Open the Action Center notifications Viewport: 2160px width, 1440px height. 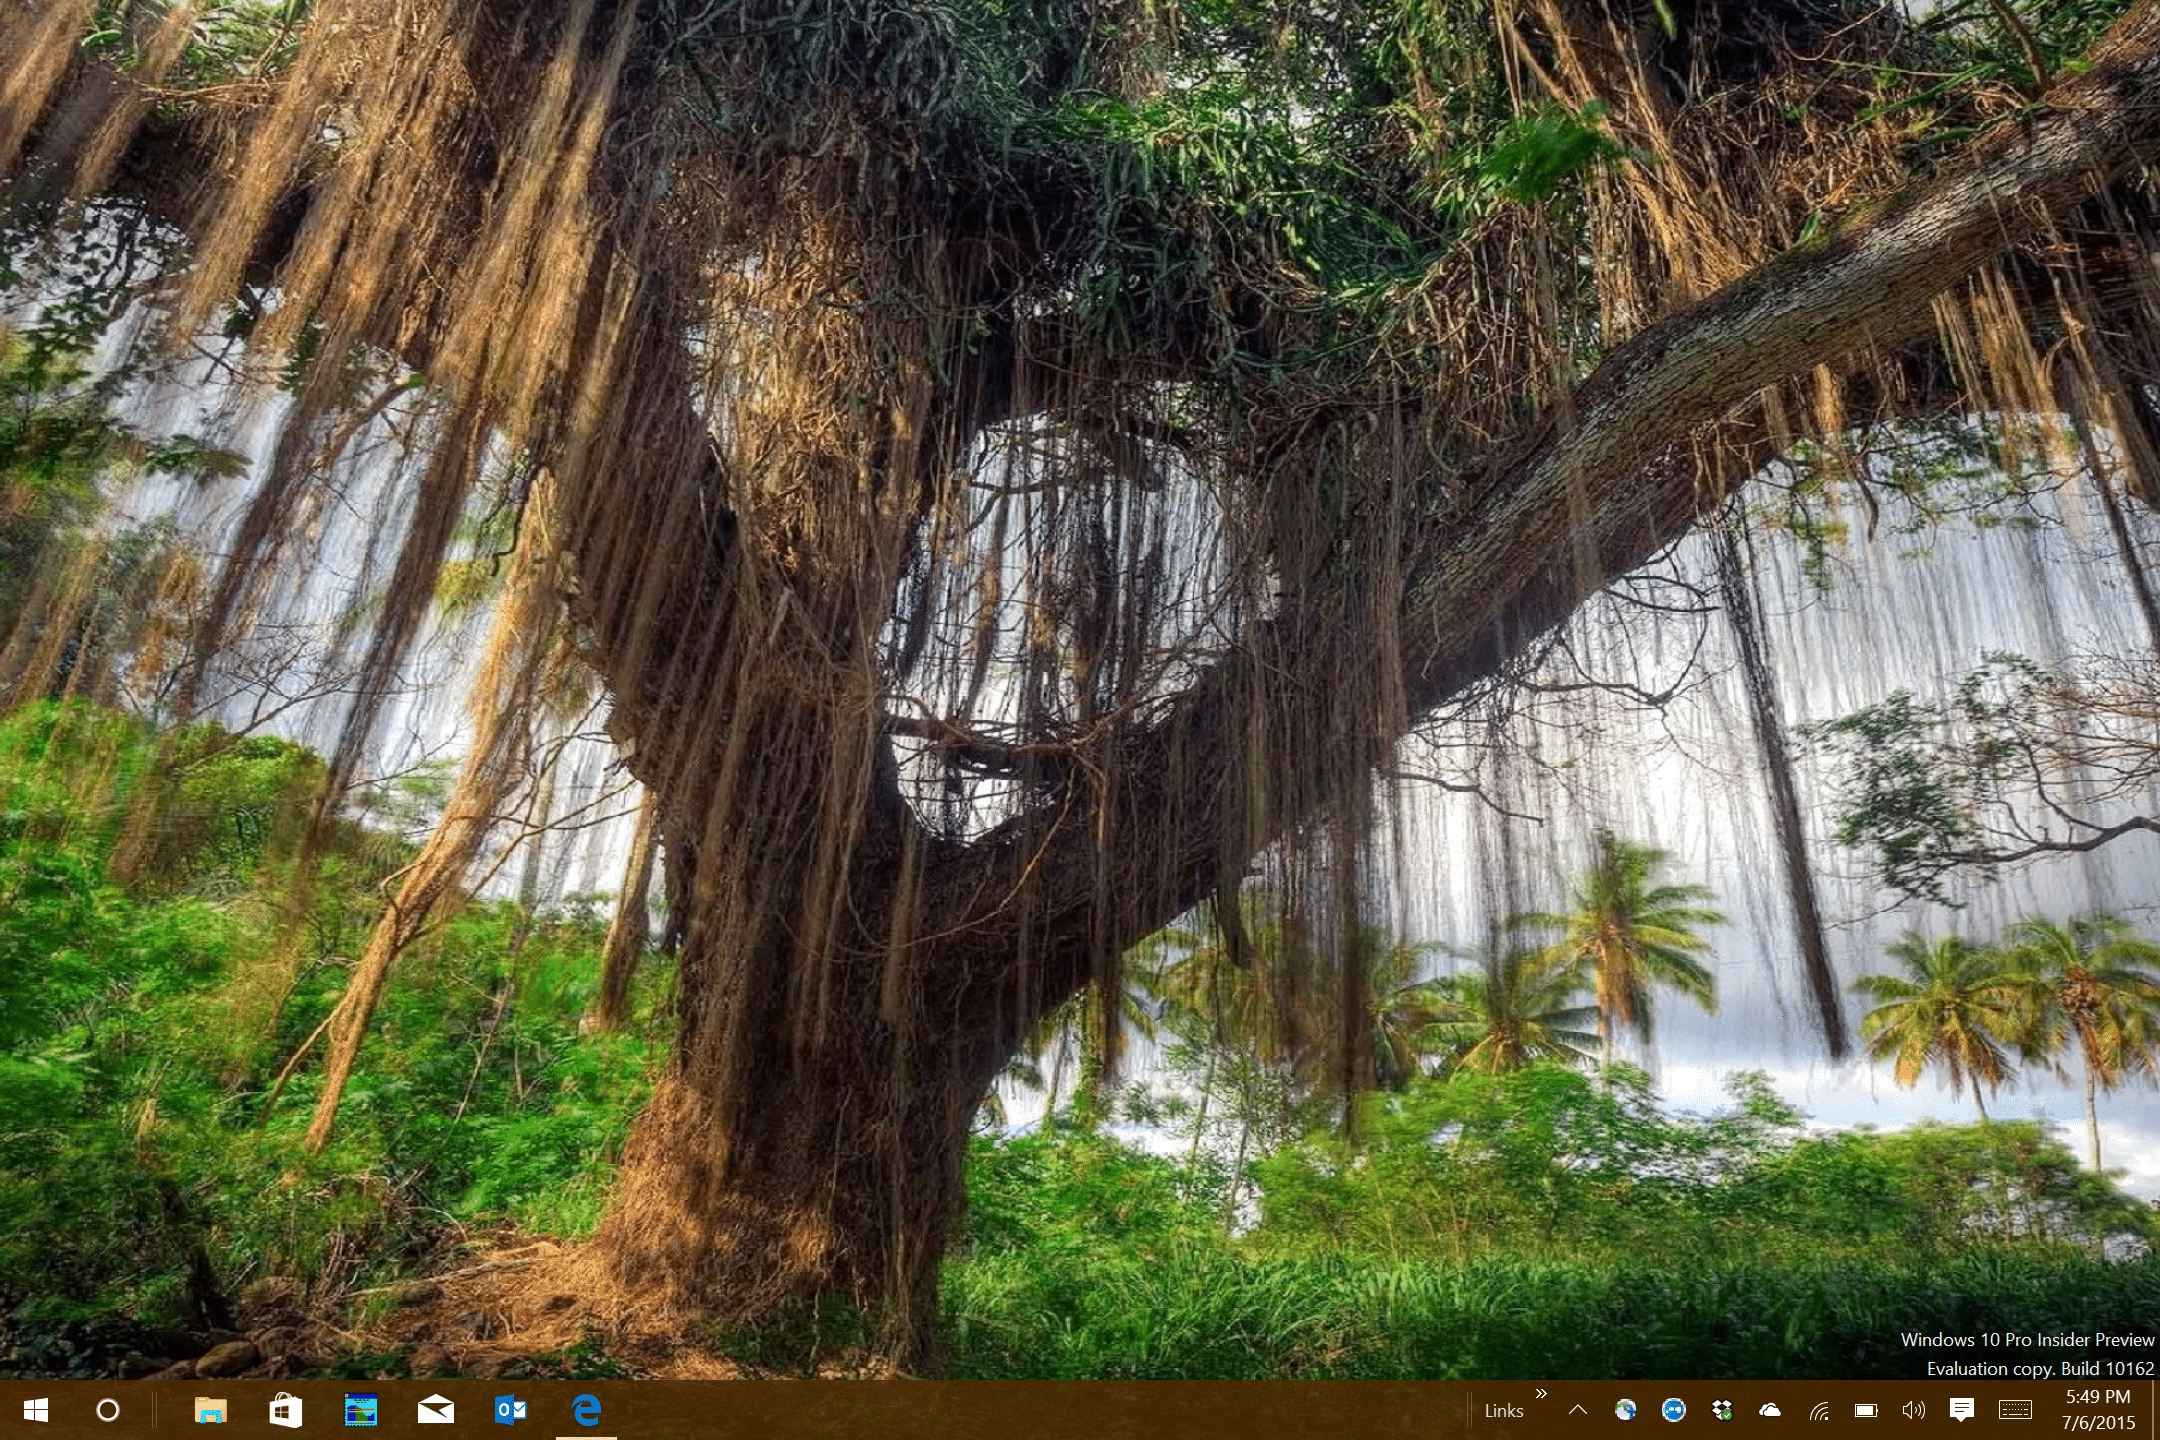(1962, 1410)
